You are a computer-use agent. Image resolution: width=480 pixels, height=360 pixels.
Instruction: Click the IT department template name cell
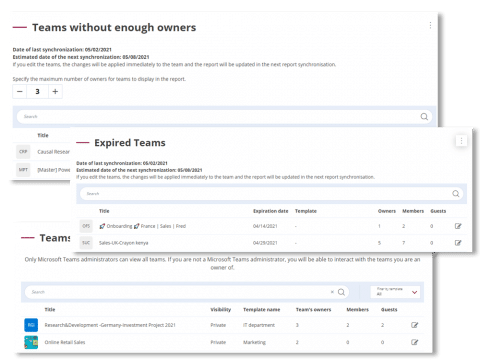pyautogui.click(x=259, y=325)
